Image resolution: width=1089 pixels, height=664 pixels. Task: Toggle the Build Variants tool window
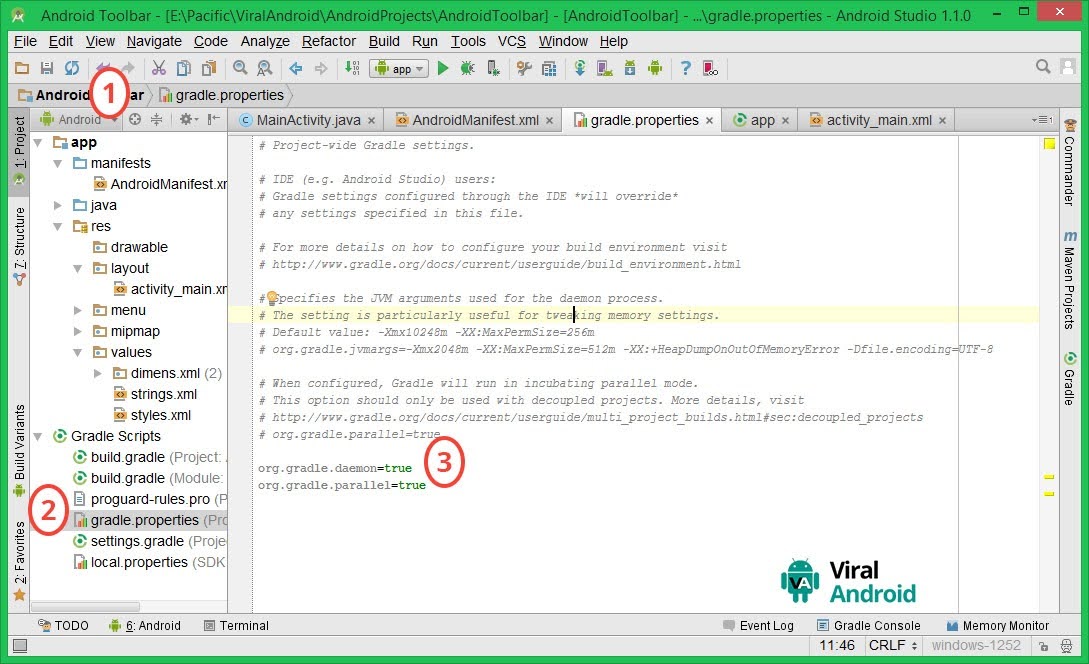point(19,450)
